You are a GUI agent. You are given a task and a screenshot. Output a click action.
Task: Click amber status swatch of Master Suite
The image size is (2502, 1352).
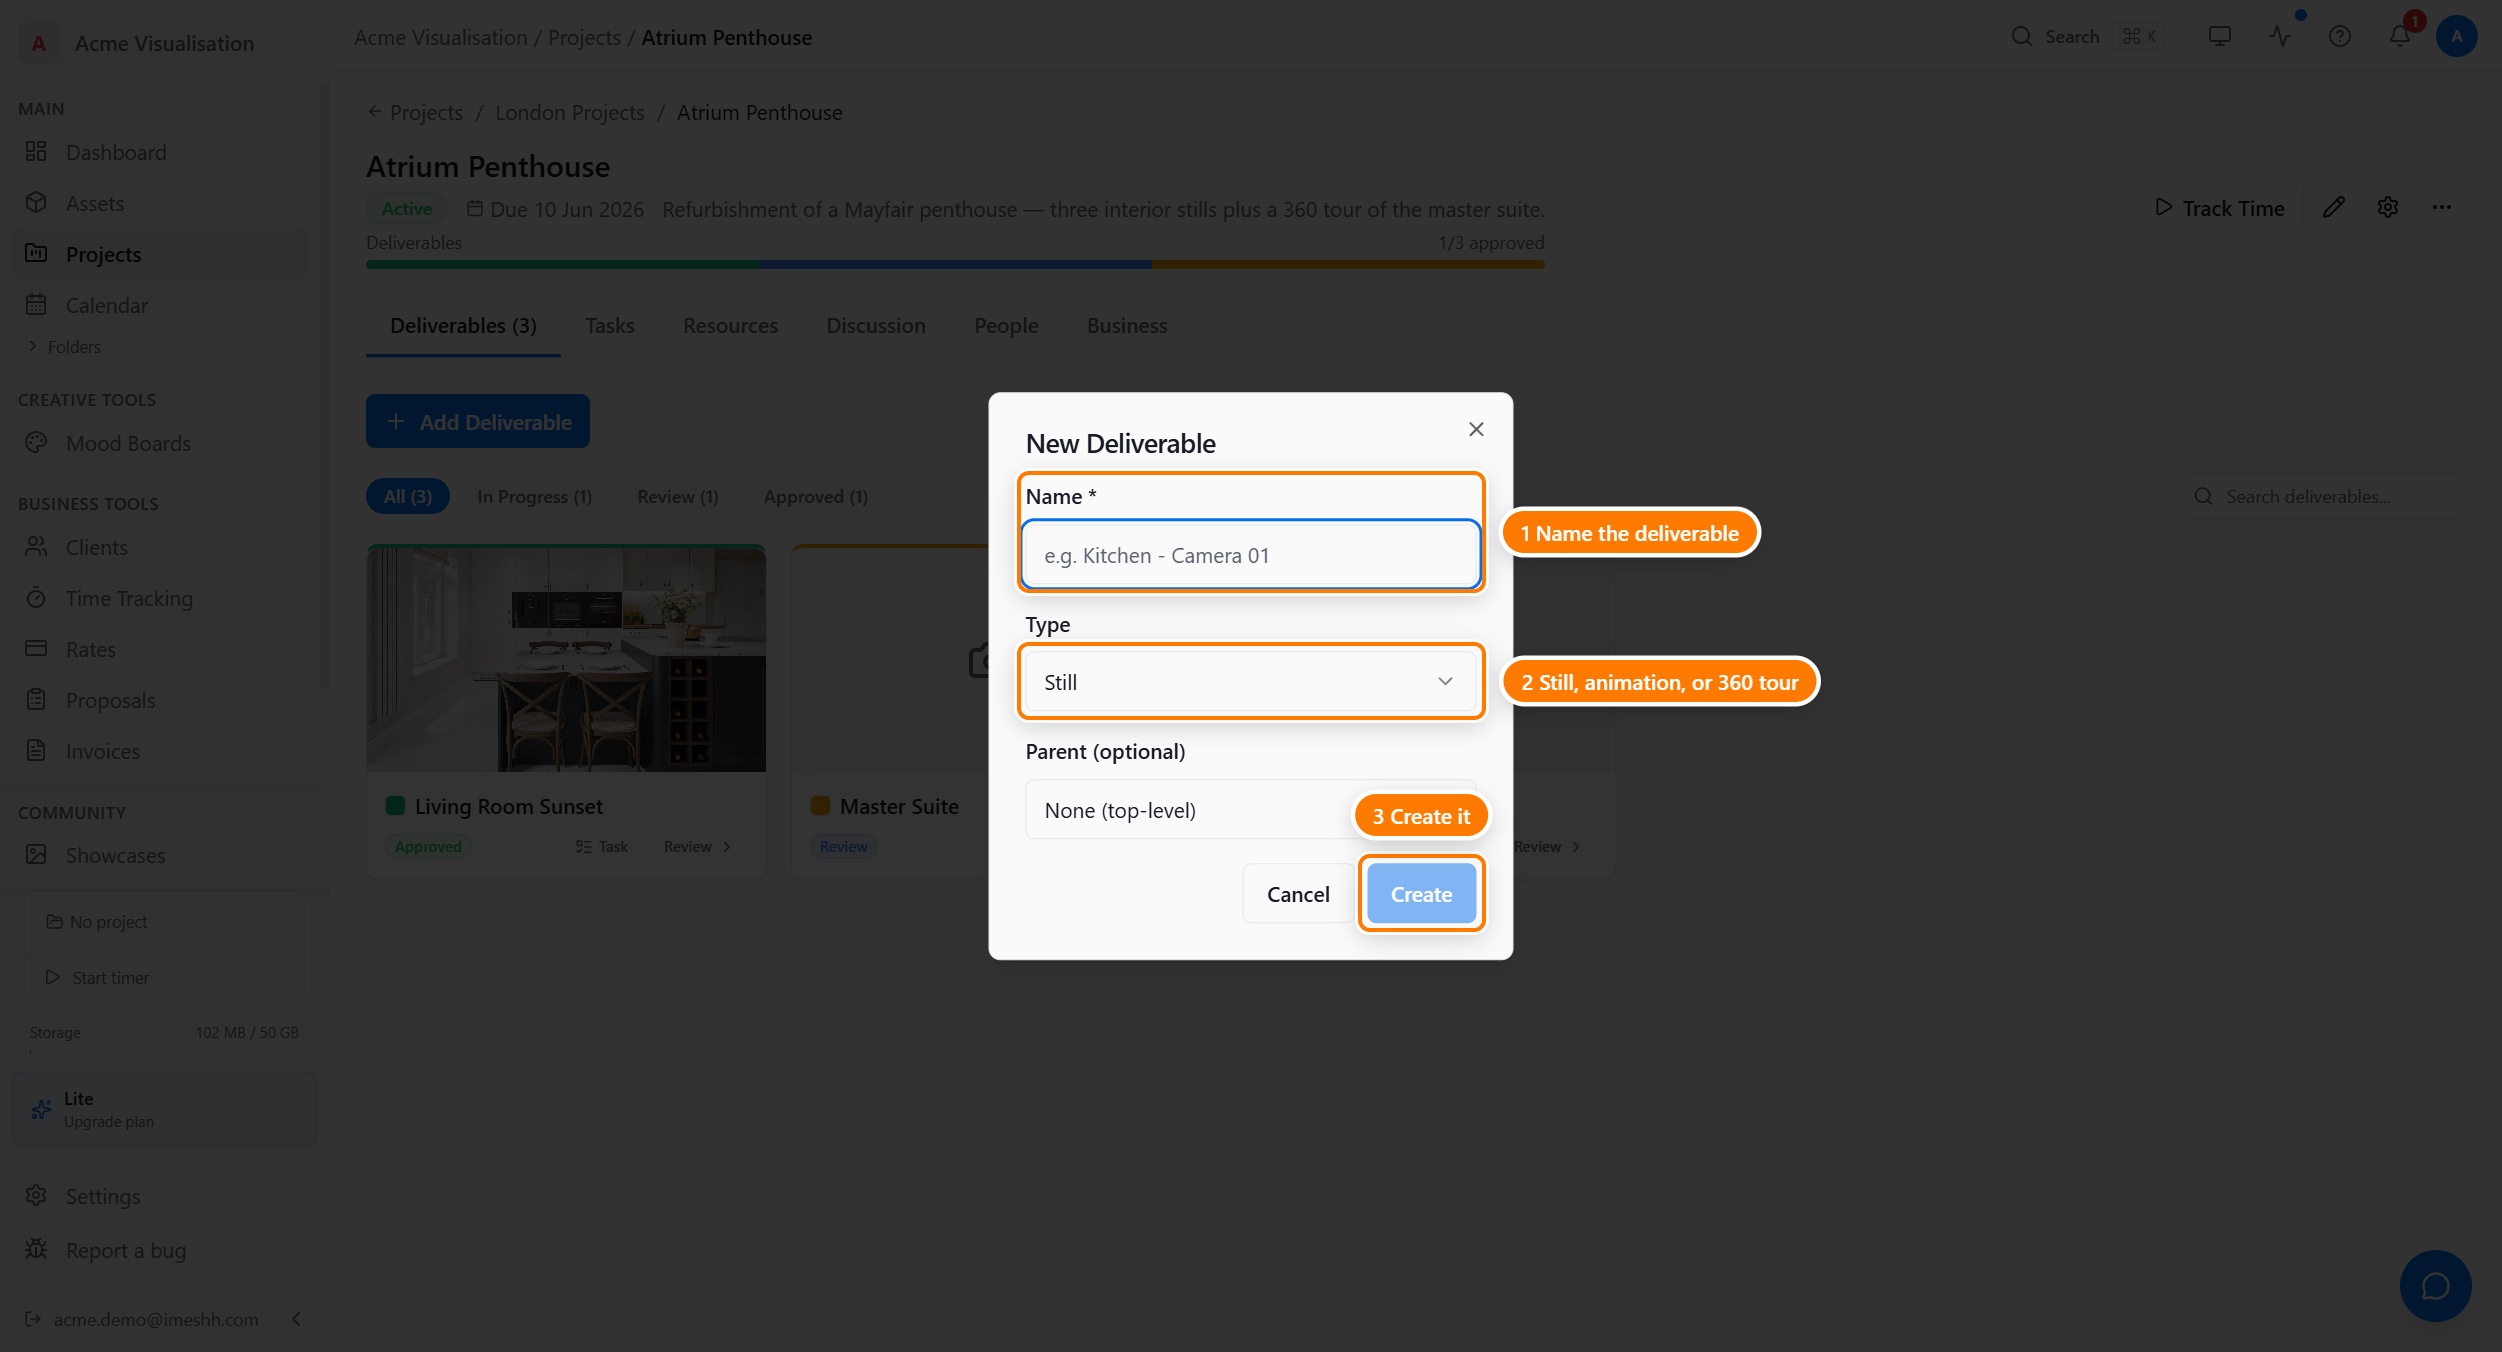tap(820, 806)
